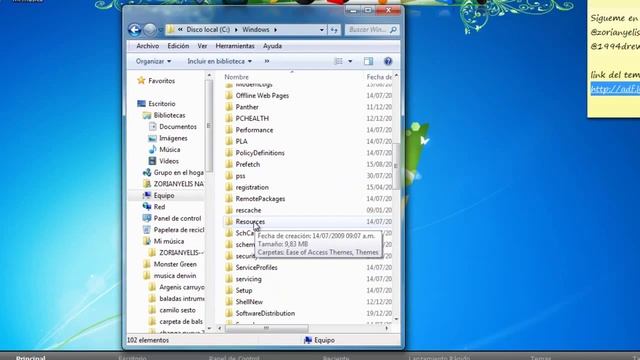Sort by the Fecha de column header
This screenshot has height=360, width=640.
[378, 77]
